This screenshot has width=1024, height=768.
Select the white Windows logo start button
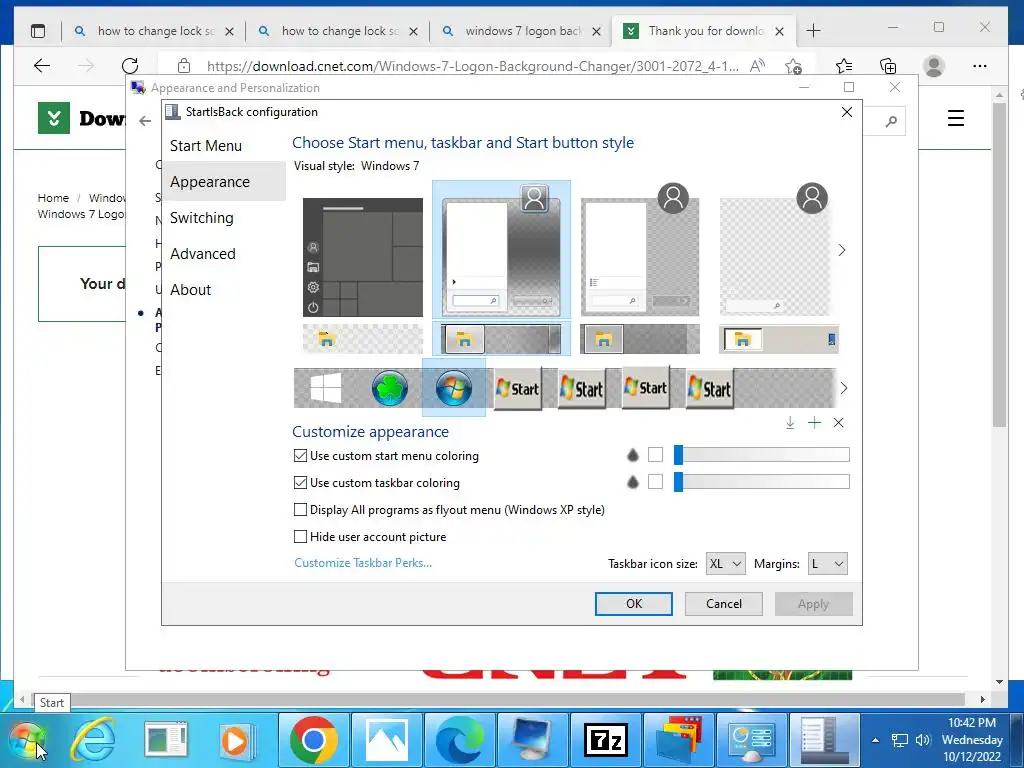click(x=325, y=388)
